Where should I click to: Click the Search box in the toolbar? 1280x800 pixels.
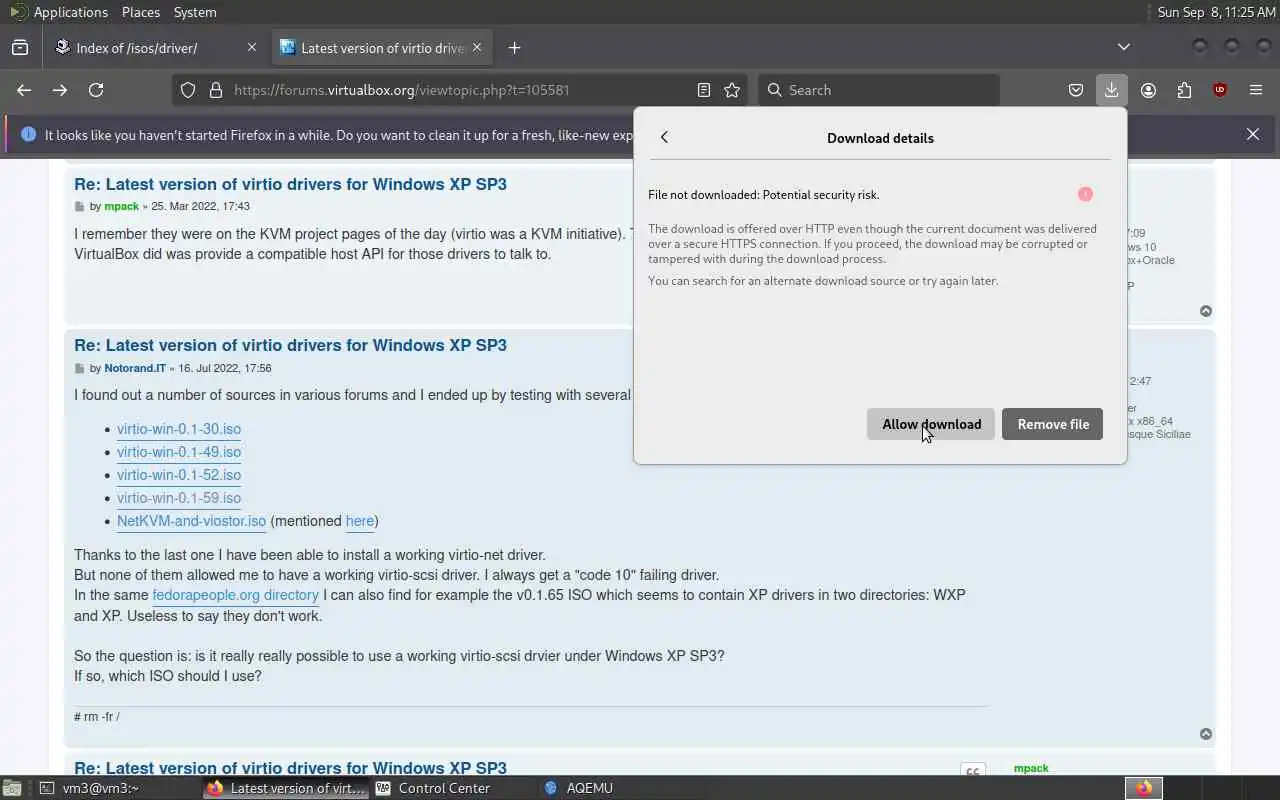(880, 90)
